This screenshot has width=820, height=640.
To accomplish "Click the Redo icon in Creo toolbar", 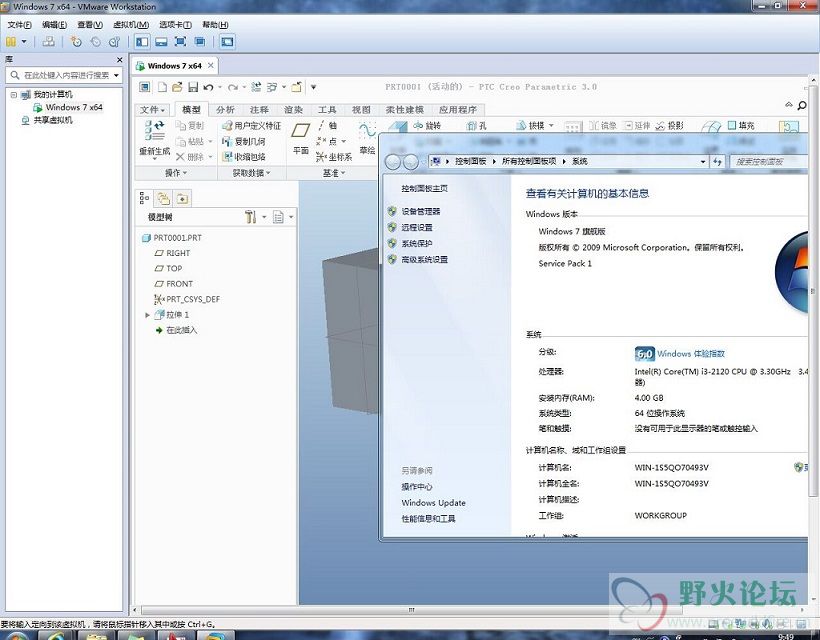I will [233, 87].
